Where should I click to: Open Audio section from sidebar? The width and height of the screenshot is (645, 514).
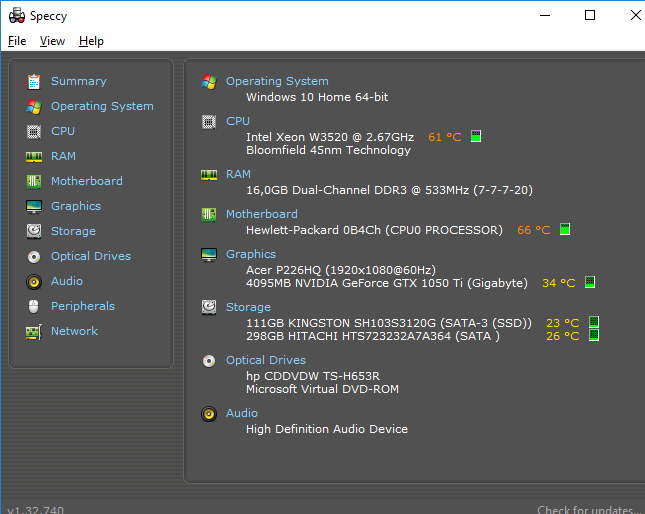pos(67,281)
